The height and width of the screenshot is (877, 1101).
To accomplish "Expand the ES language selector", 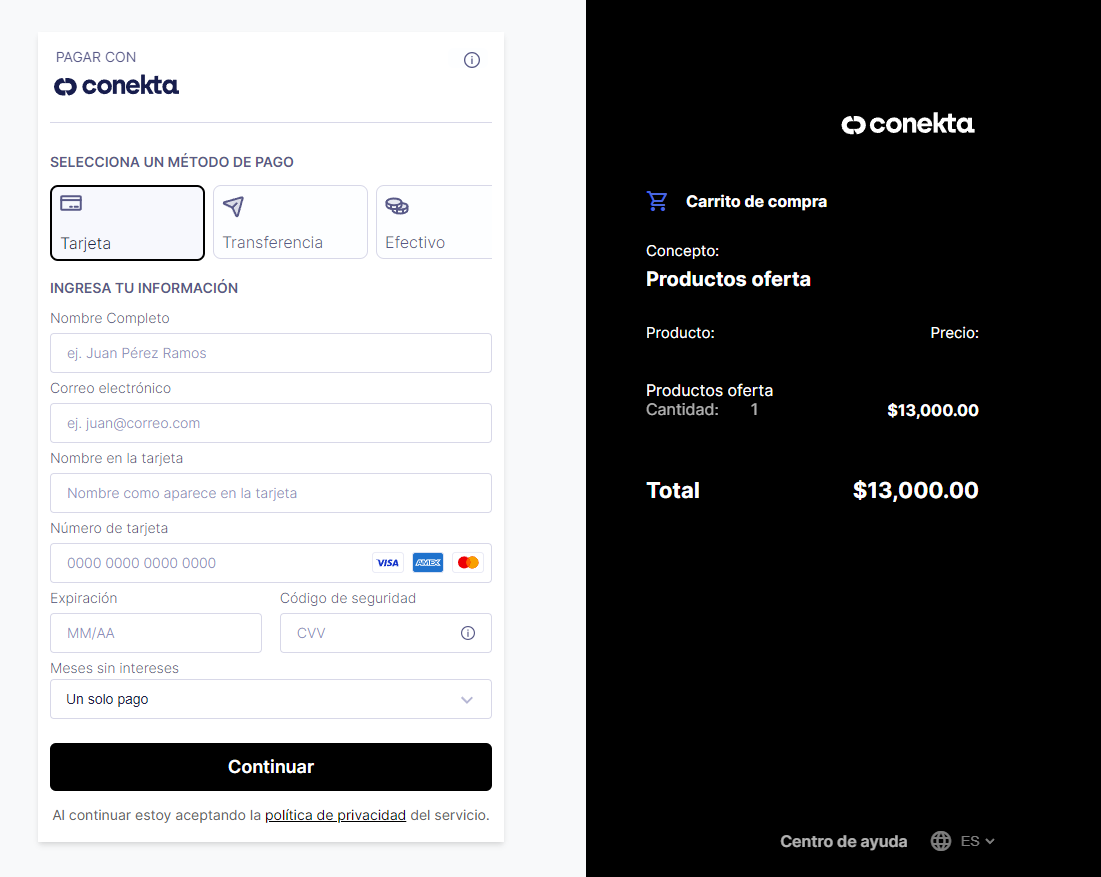I will (977, 841).
